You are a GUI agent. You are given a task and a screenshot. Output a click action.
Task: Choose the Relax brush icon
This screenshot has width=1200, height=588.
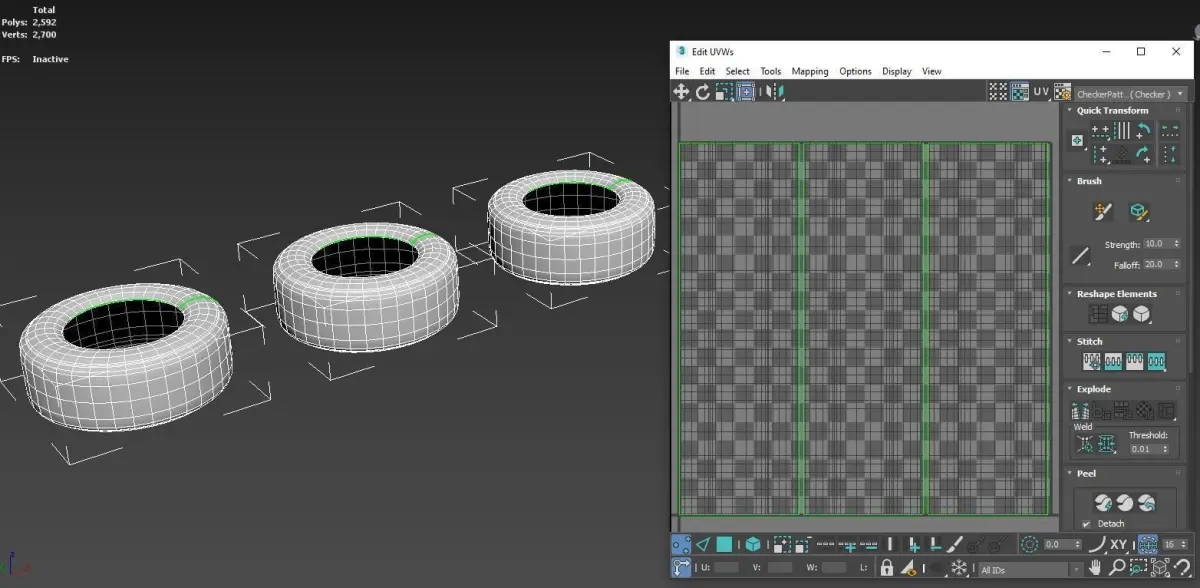pos(1139,211)
